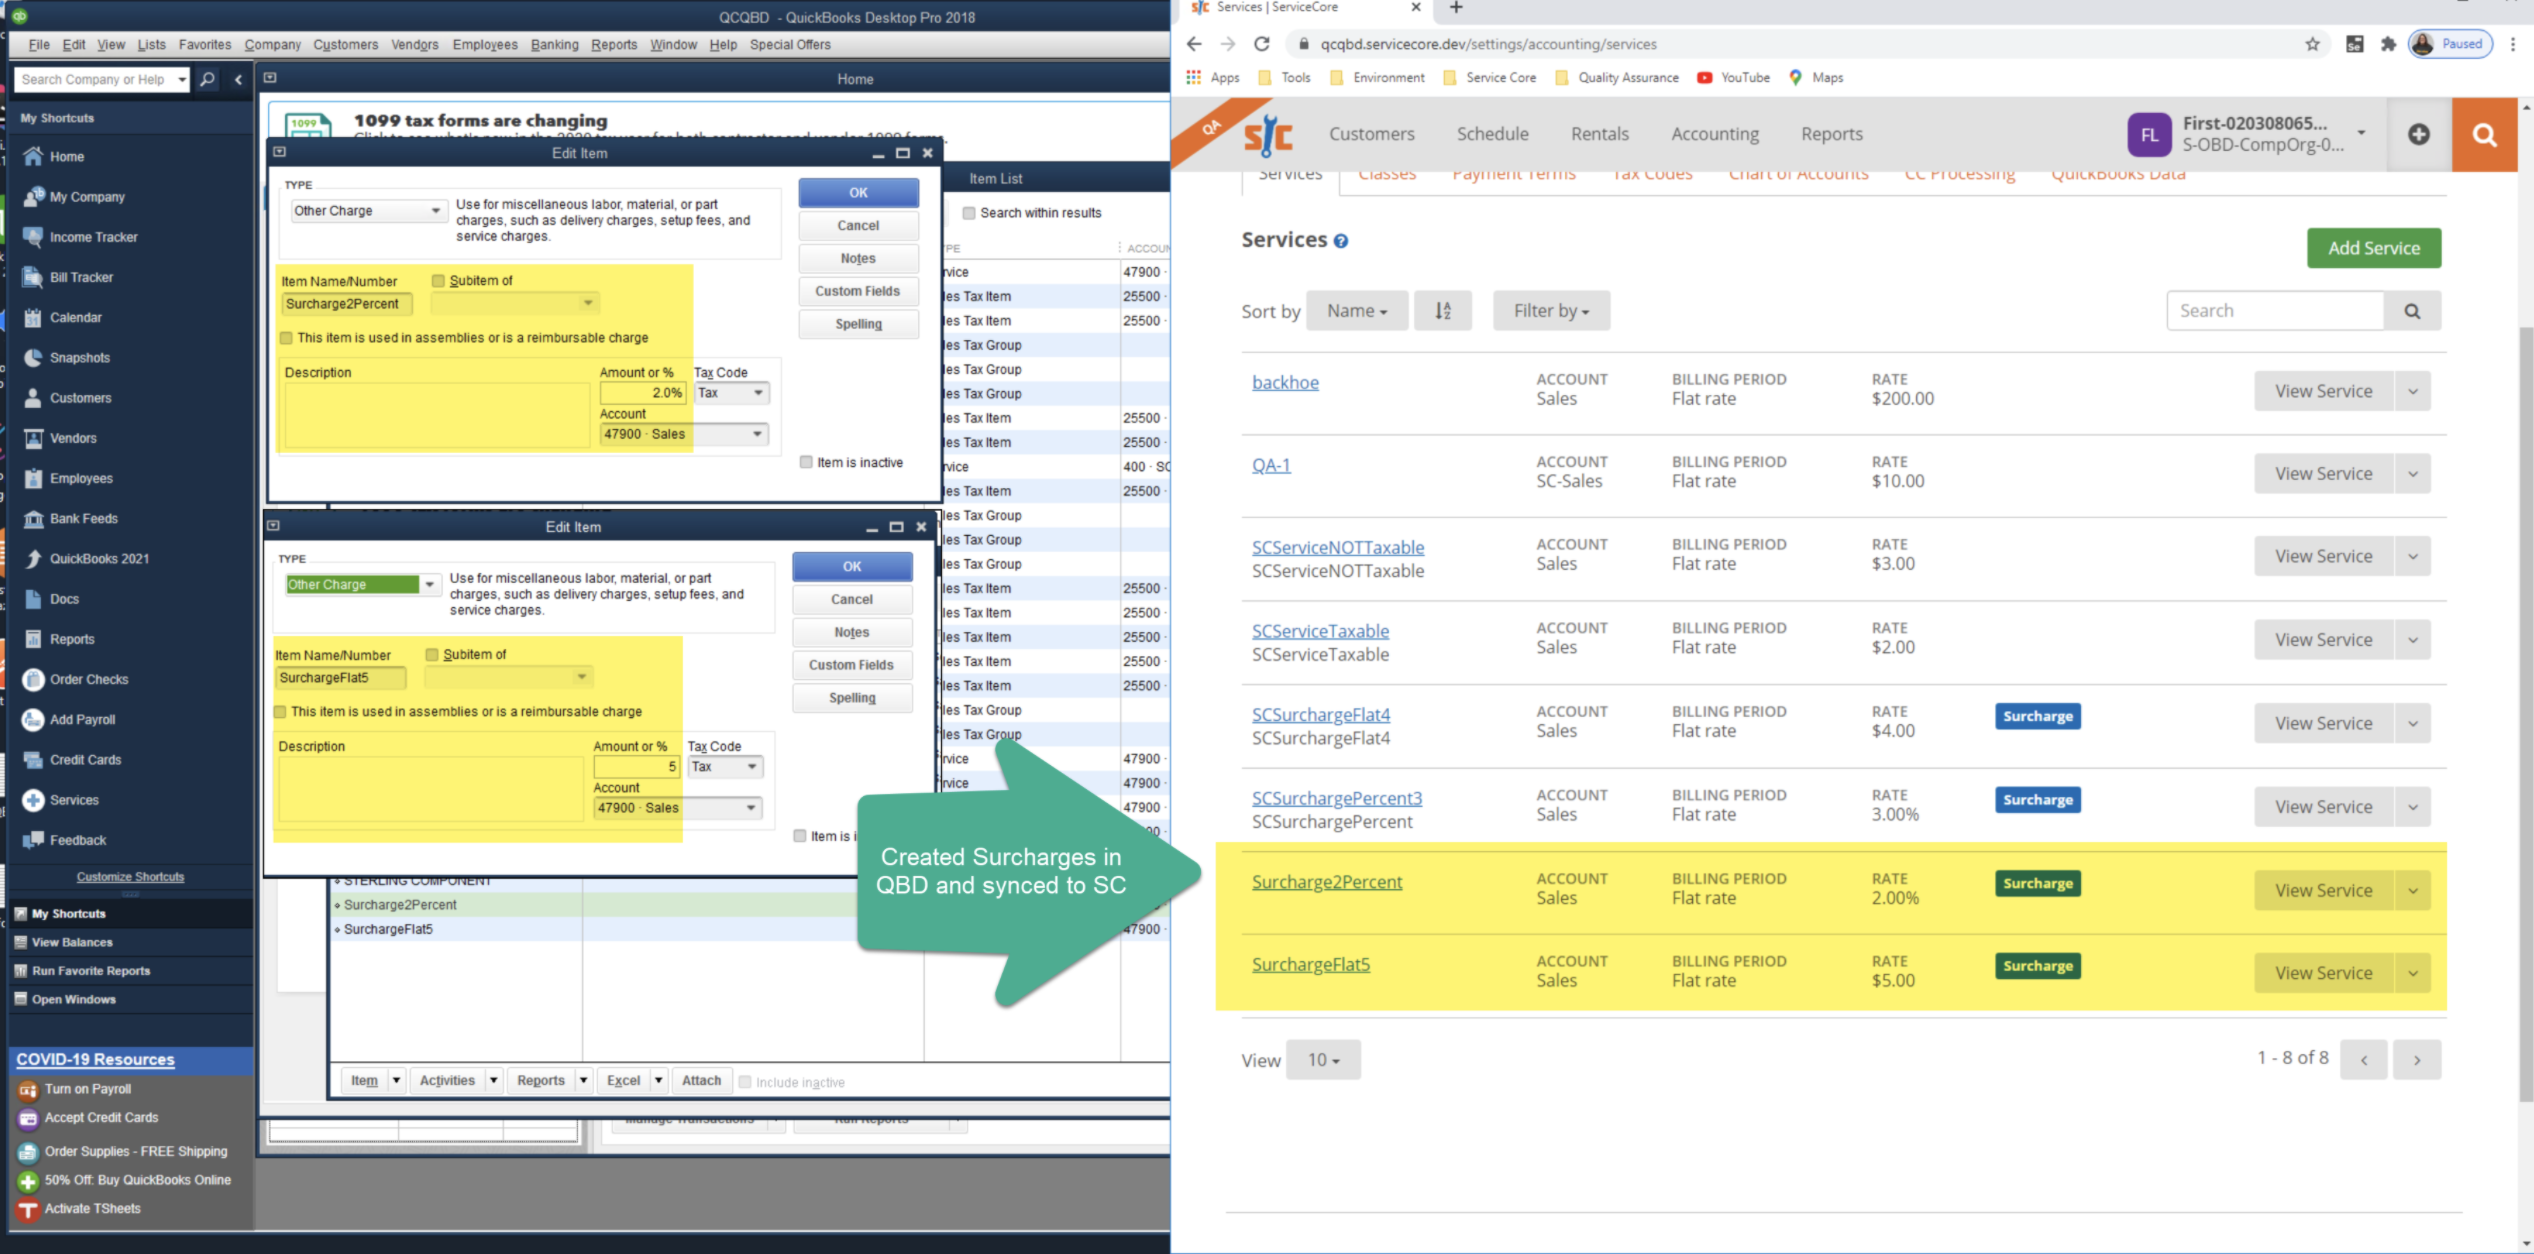Open the Order Checks shortcut icon
Viewport: 2534px width, 1254px height.
coord(33,679)
